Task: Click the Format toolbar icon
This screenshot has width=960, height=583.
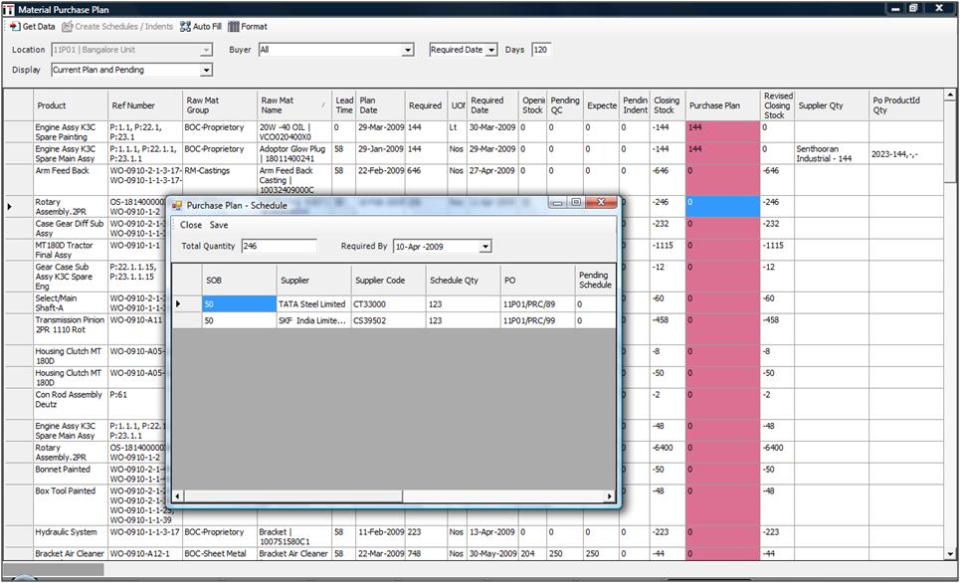Action: click(233, 26)
